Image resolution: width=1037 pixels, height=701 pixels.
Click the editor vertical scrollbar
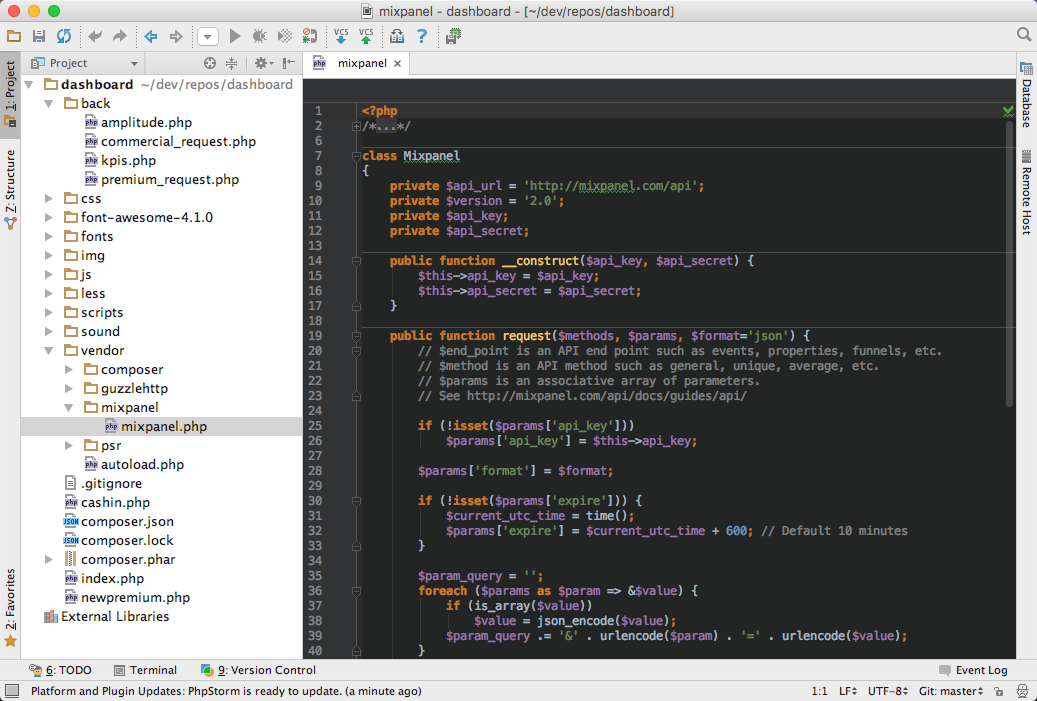1009,265
